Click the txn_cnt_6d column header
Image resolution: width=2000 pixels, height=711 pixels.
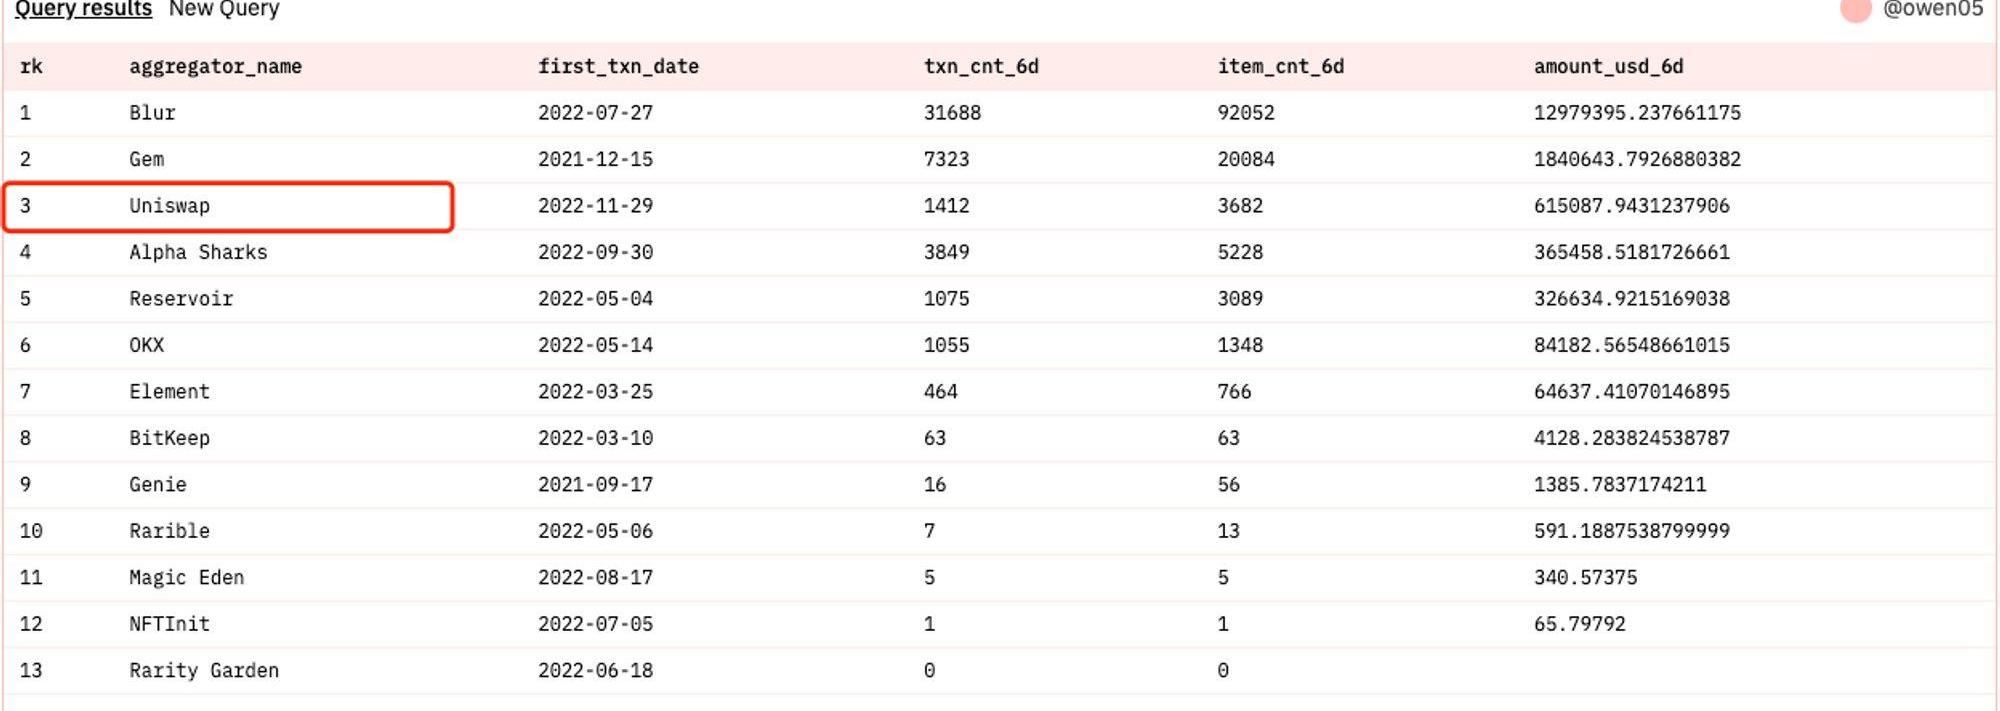[x=981, y=67]
